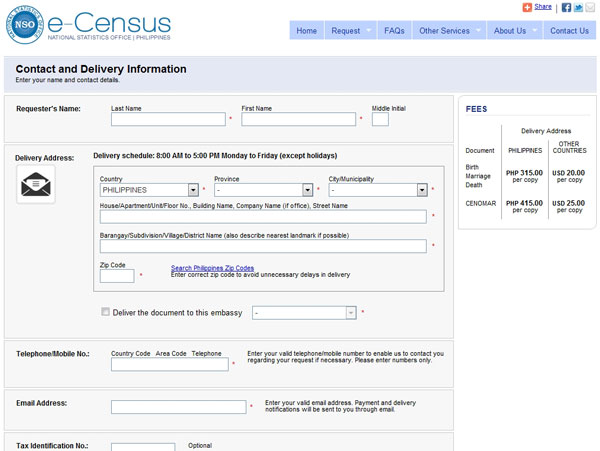The height and width of the screenshot is (451, 600).
Task: Click the NSO e-Census logo
Action: (x=88, y=24)
